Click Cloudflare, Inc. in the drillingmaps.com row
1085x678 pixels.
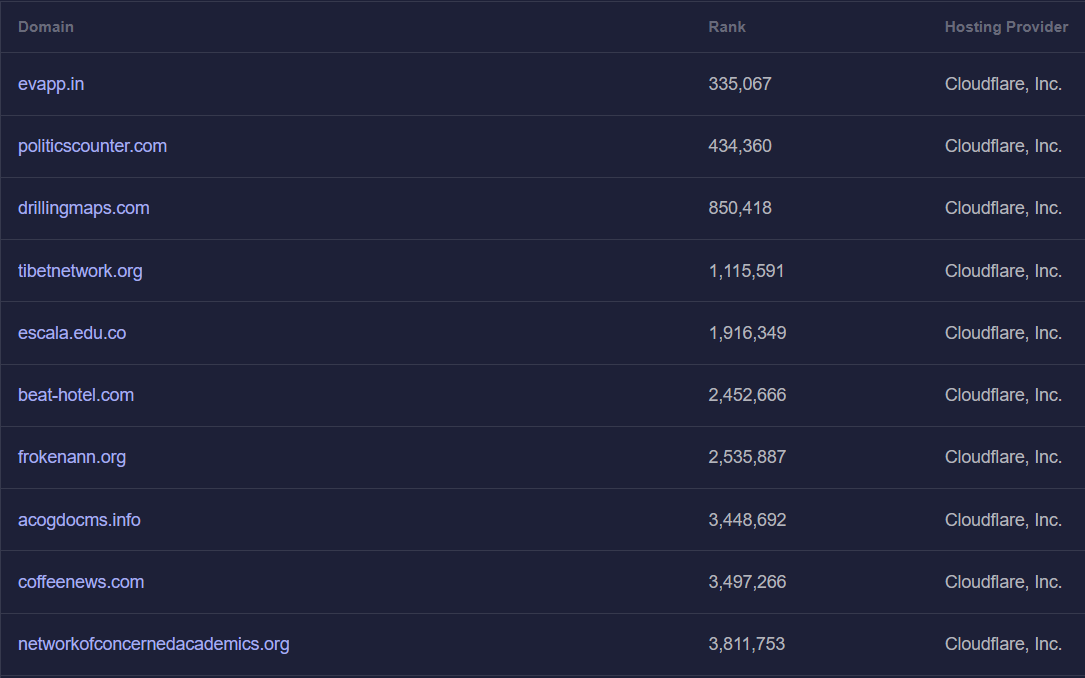click(1003, 208)
